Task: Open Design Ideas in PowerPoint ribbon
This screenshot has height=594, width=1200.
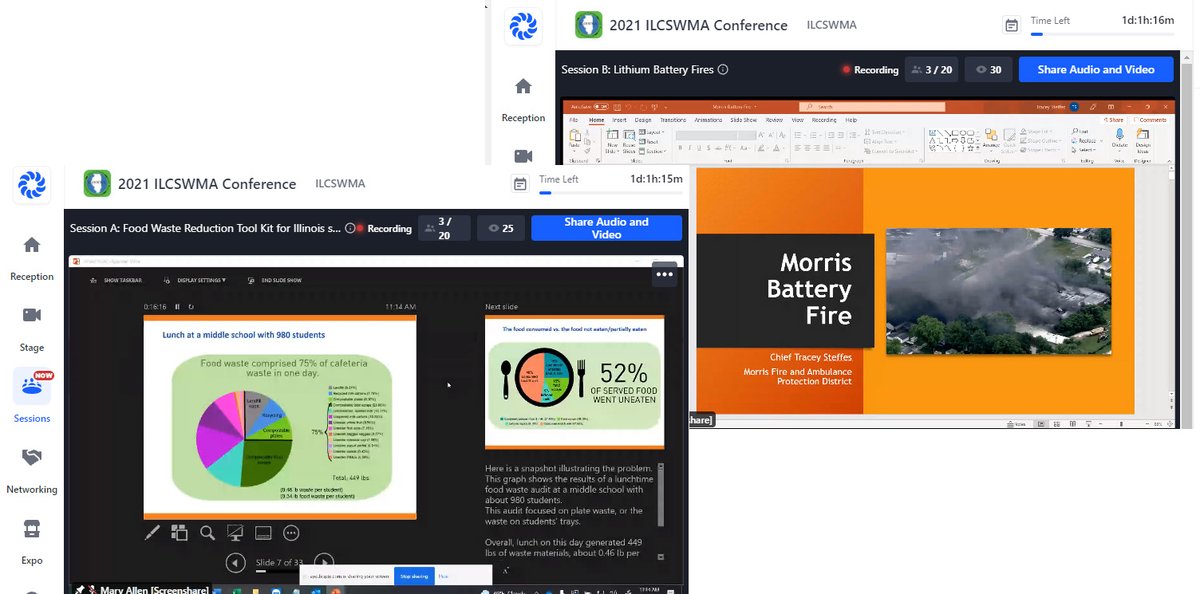Action: pos(1143,140)
